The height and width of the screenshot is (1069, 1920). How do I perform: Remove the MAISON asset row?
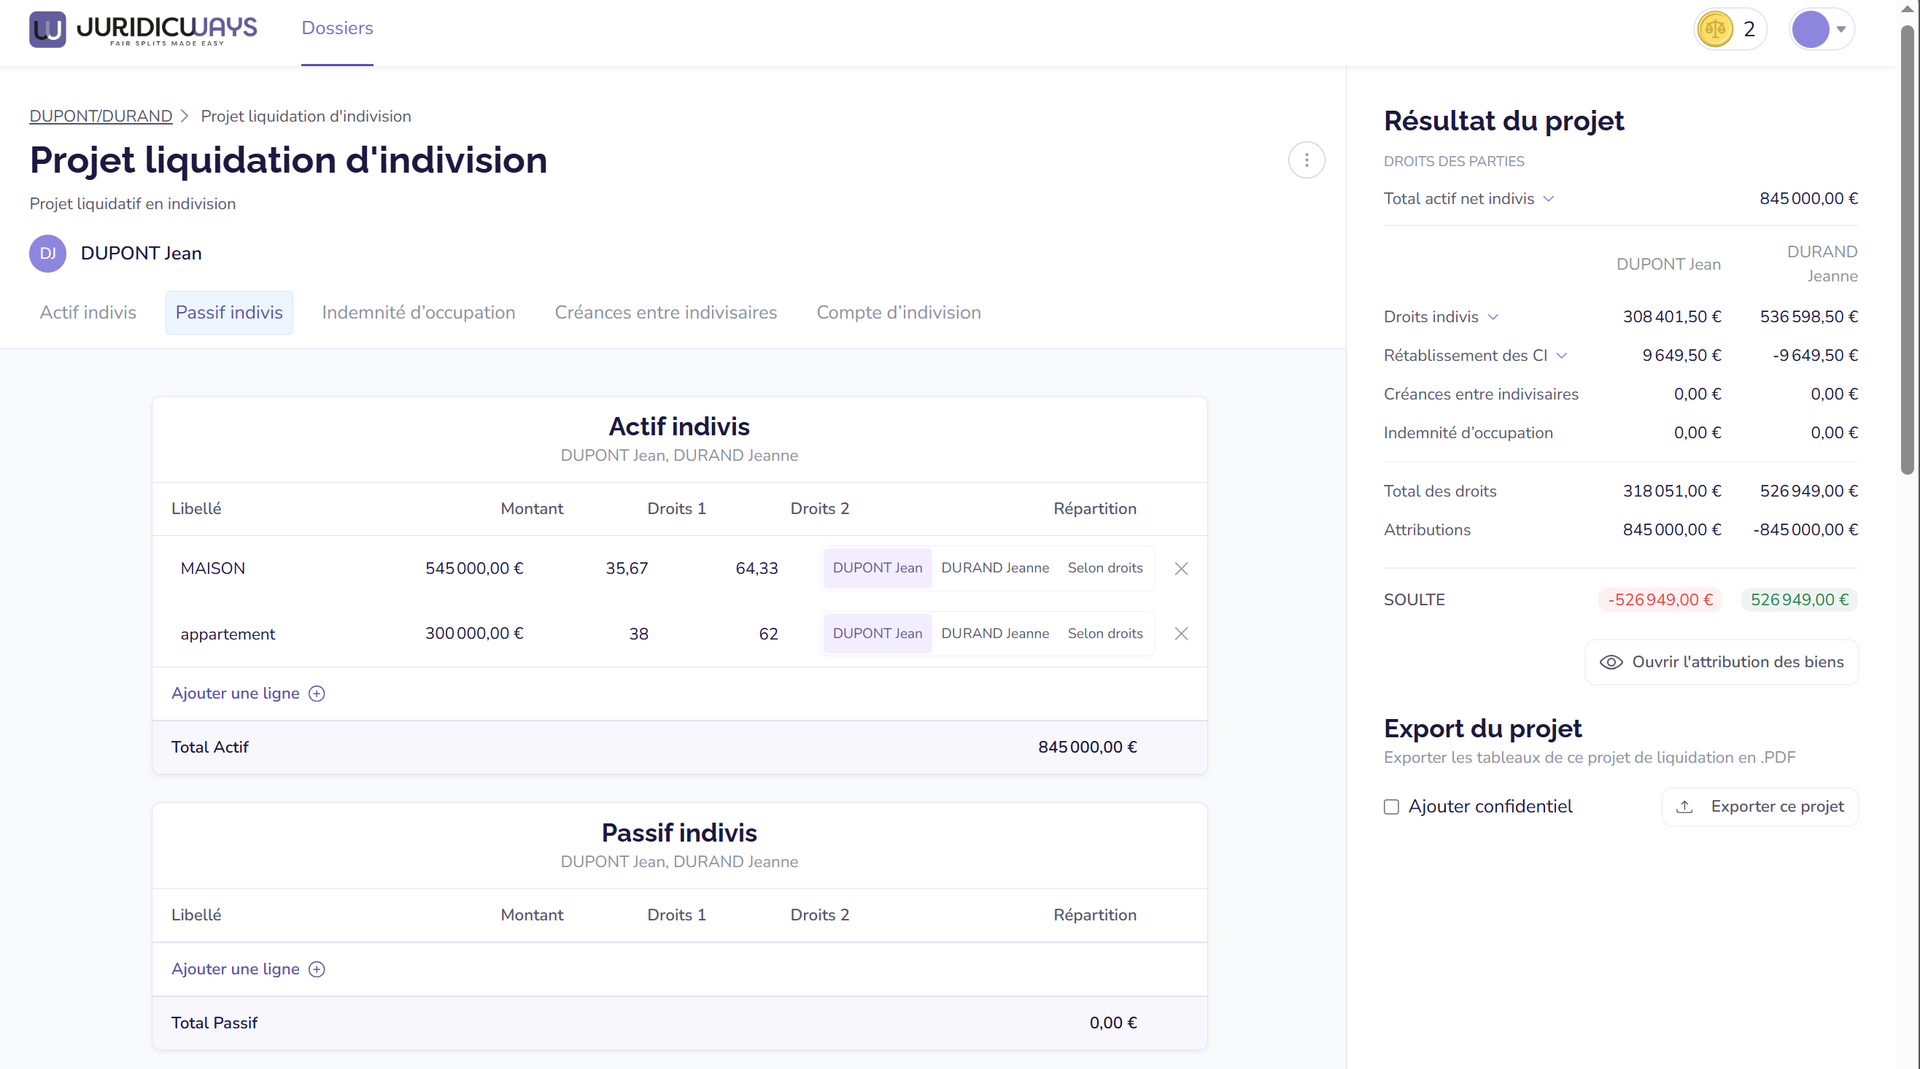(x=1181, y=569)
